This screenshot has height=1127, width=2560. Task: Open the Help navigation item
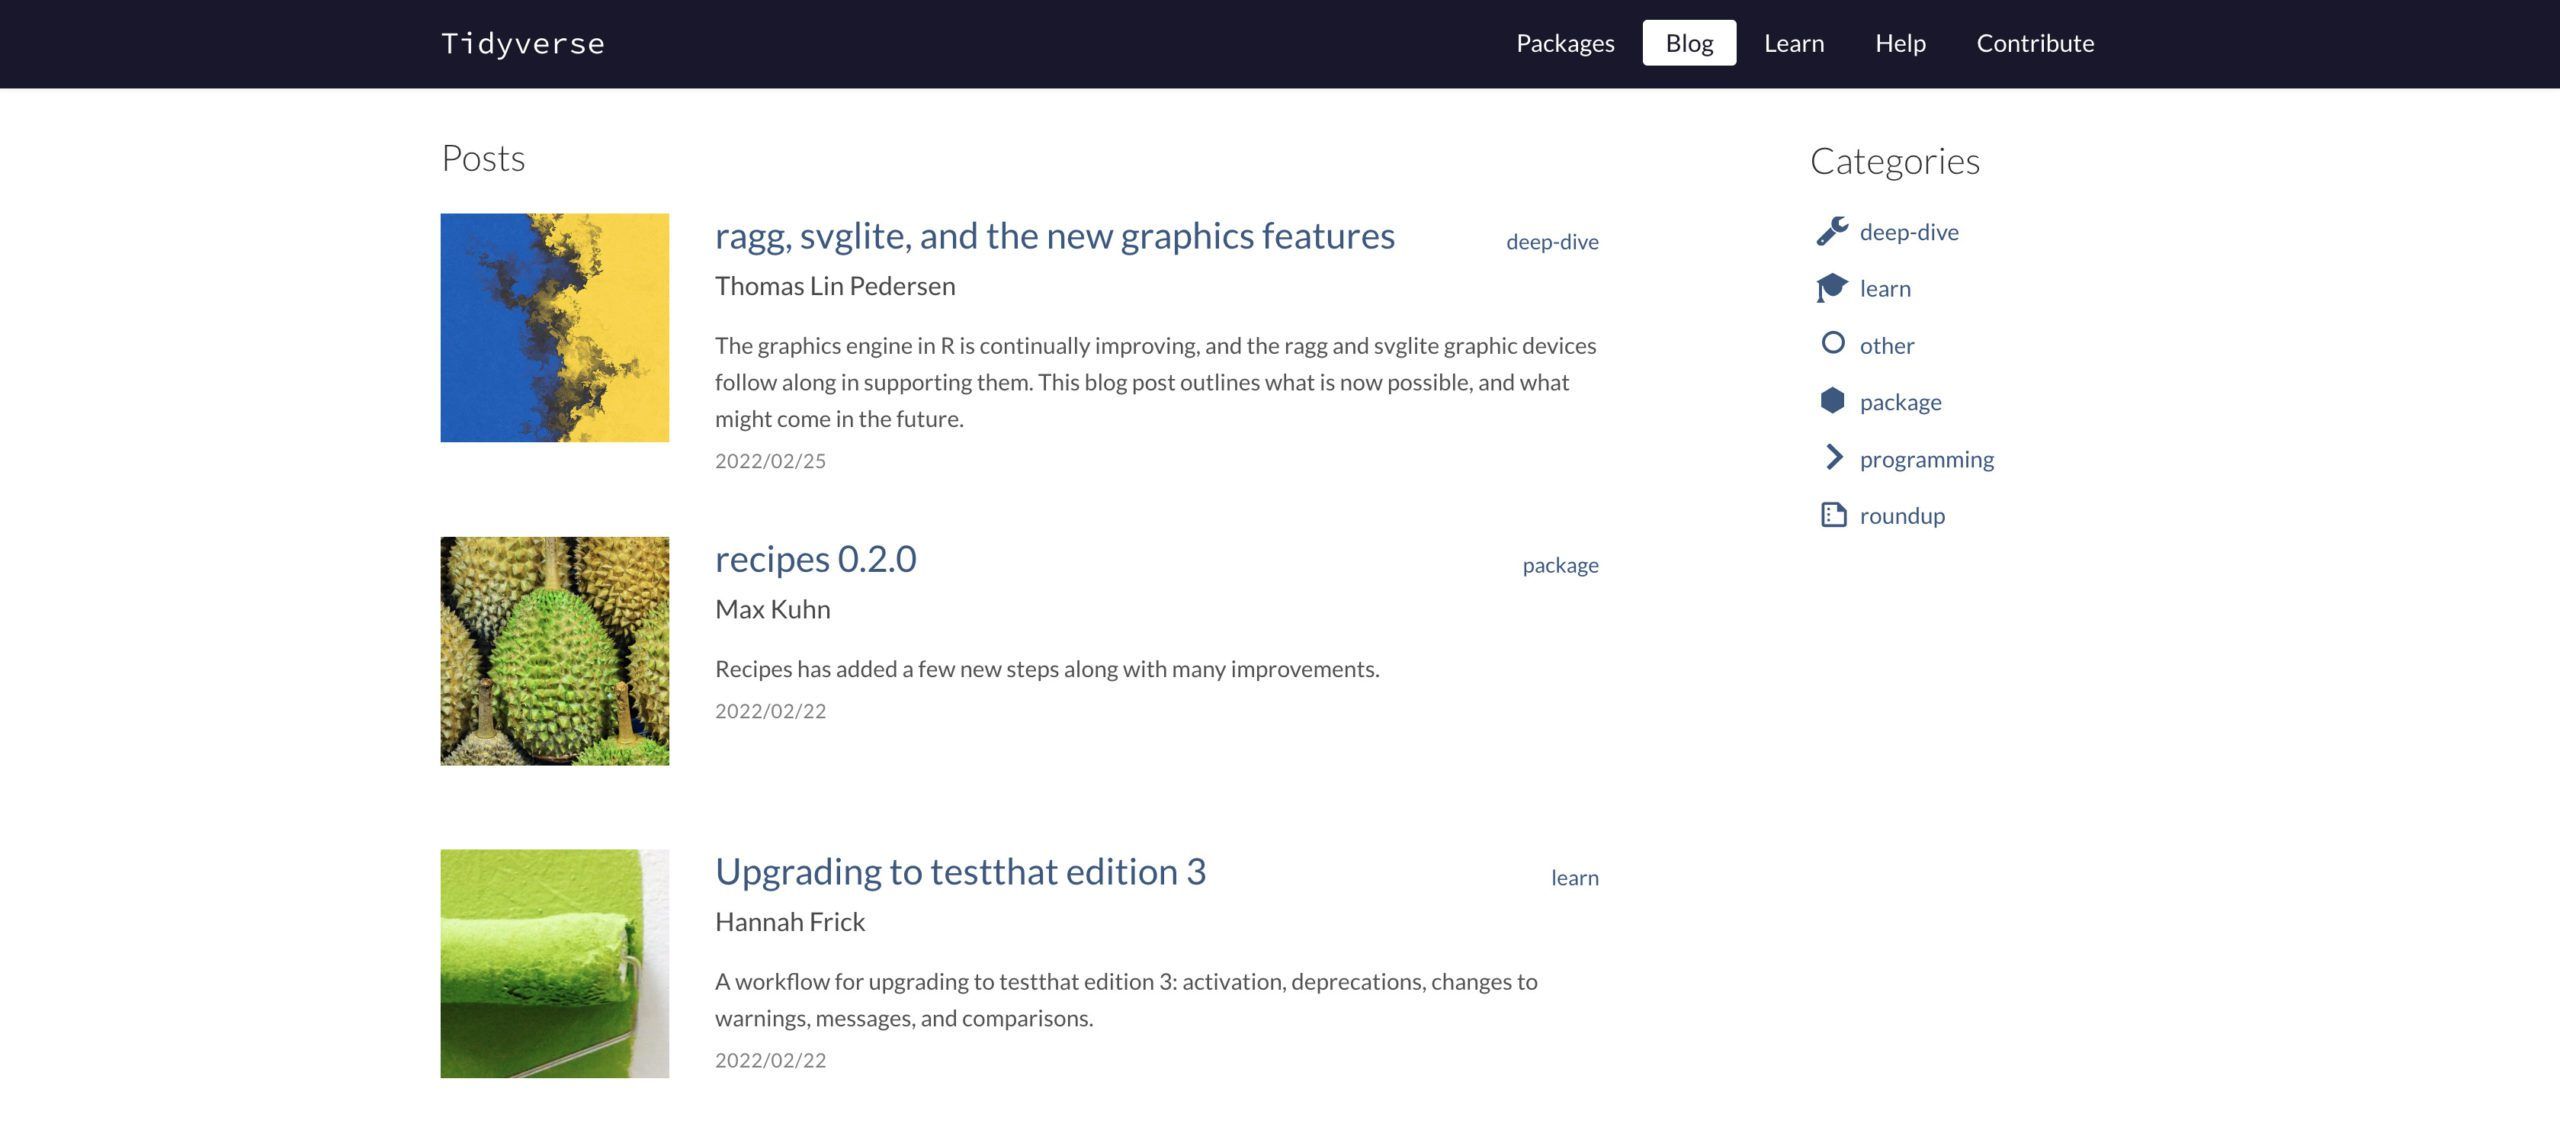coord(1900,43)
